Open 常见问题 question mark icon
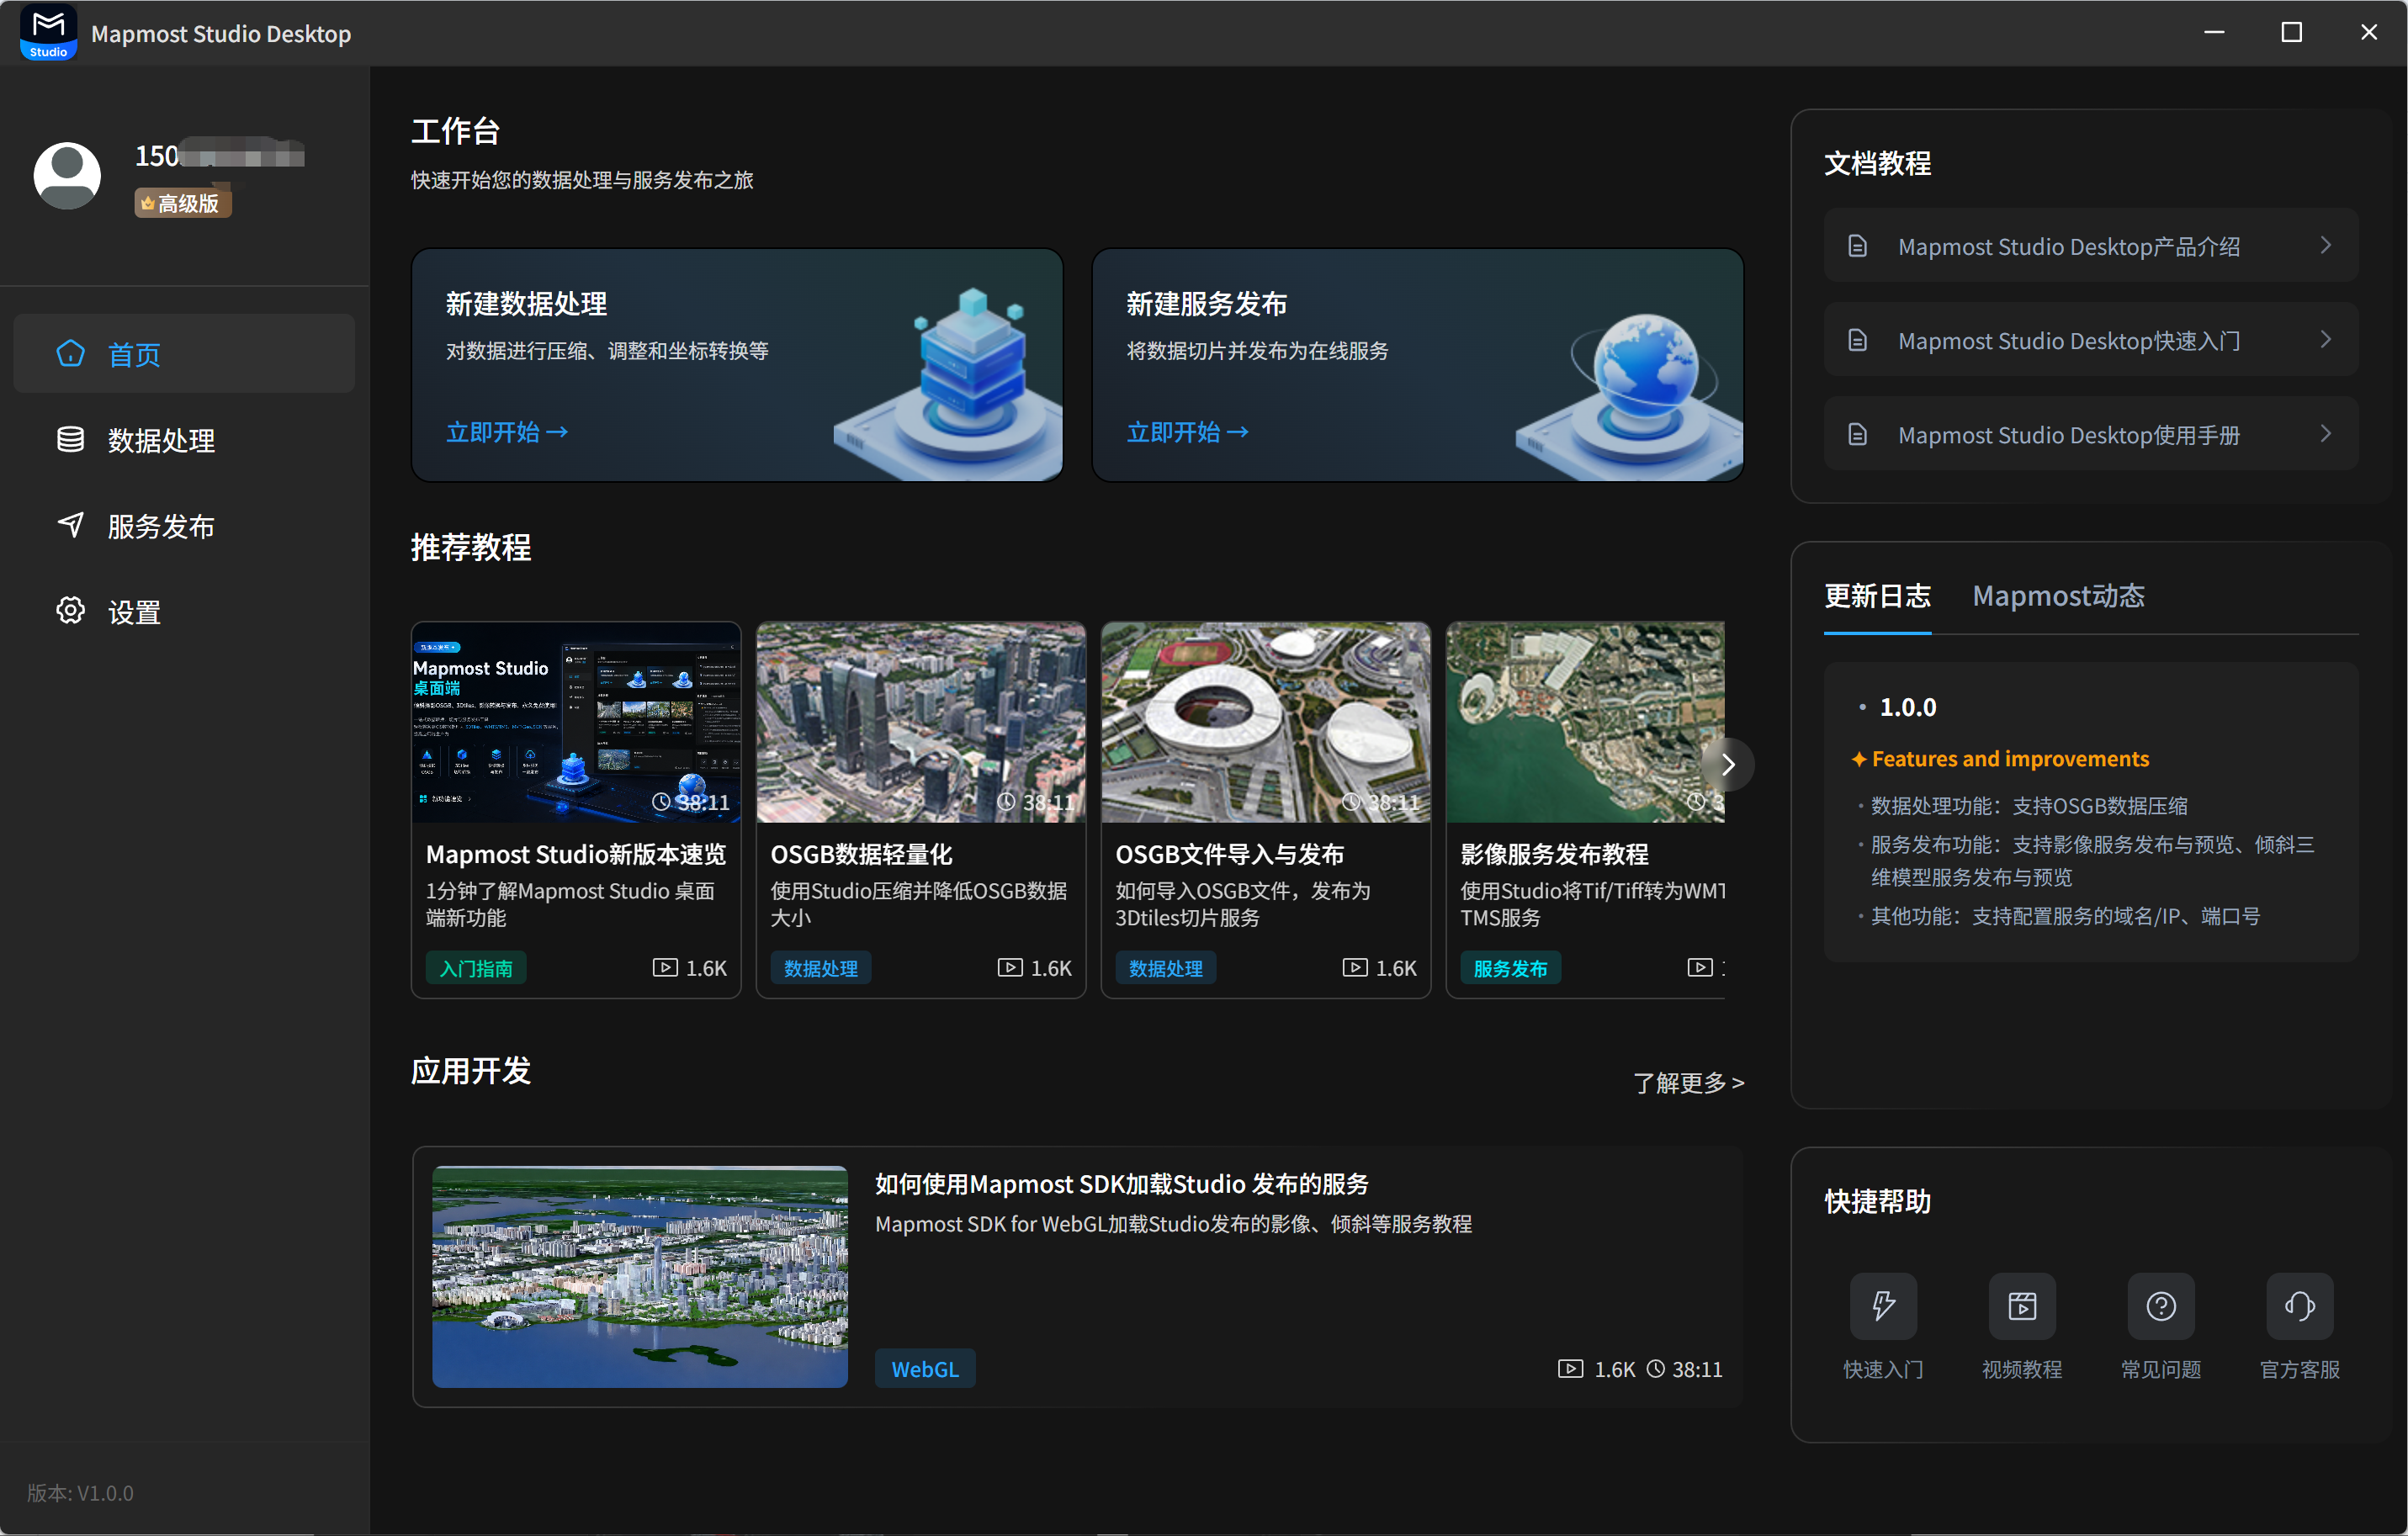Screen dimensions: 2408x1536 2161,1306
